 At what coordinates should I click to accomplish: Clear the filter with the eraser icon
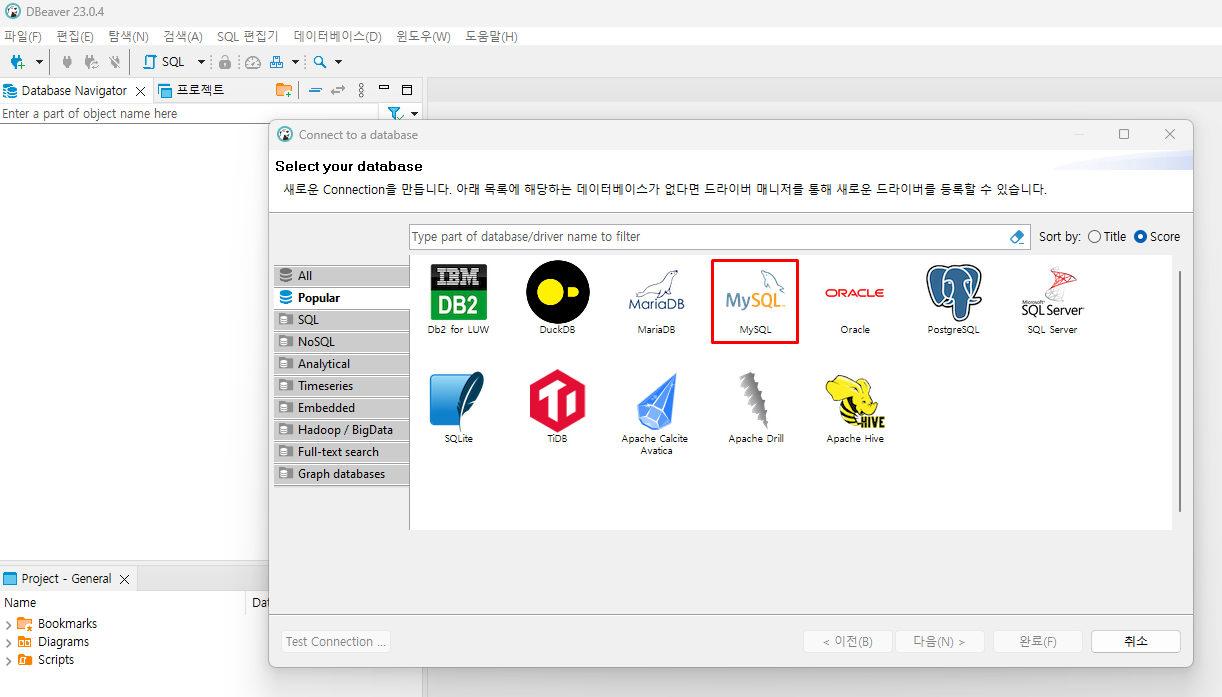1018,237
